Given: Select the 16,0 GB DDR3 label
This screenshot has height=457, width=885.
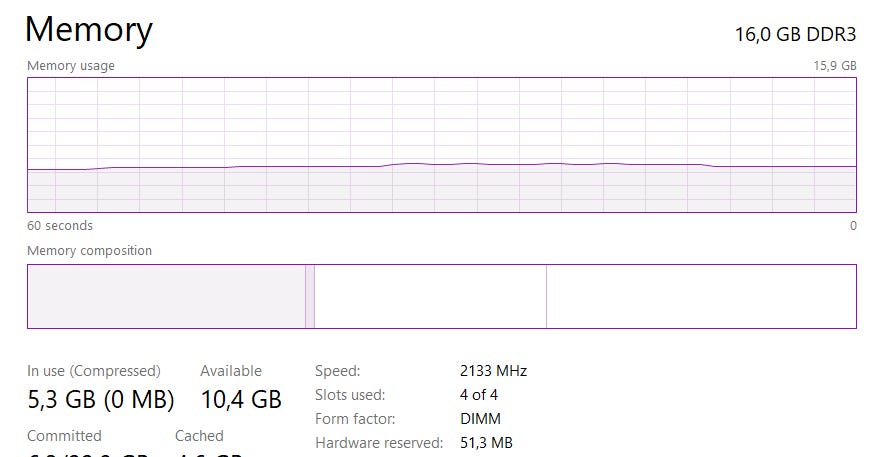Looking at the screenshot, I should click(795, 34).
